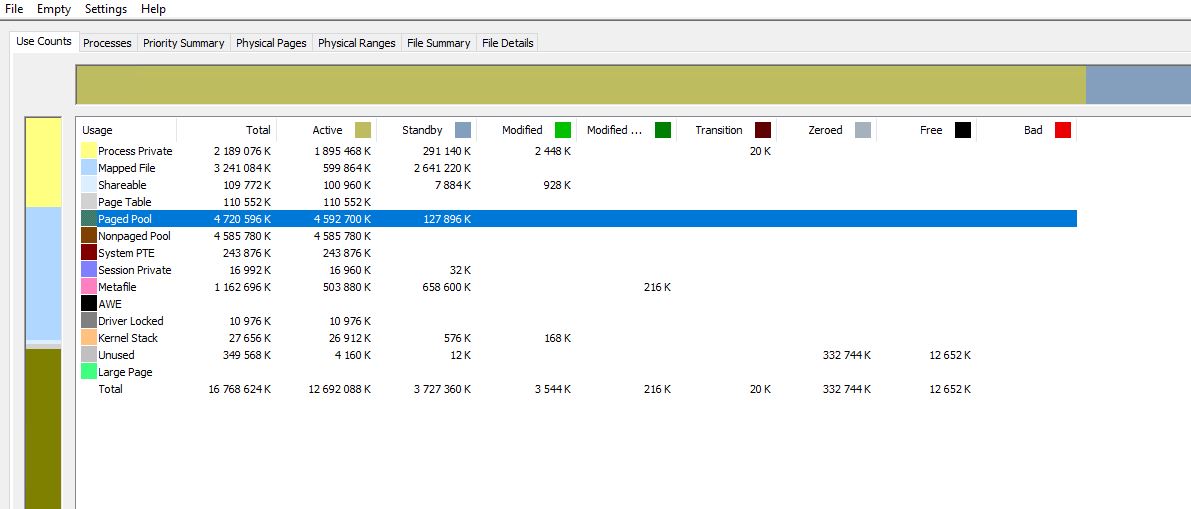Open the Help menu
This screenshot has width=1191, height=509.
coord(153,9)
